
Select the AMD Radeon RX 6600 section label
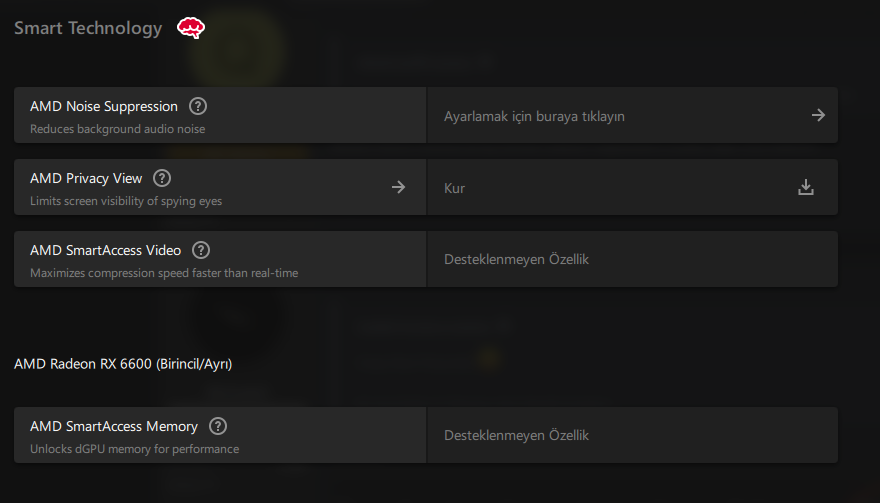pyautogui.click(x=123, y=364)
